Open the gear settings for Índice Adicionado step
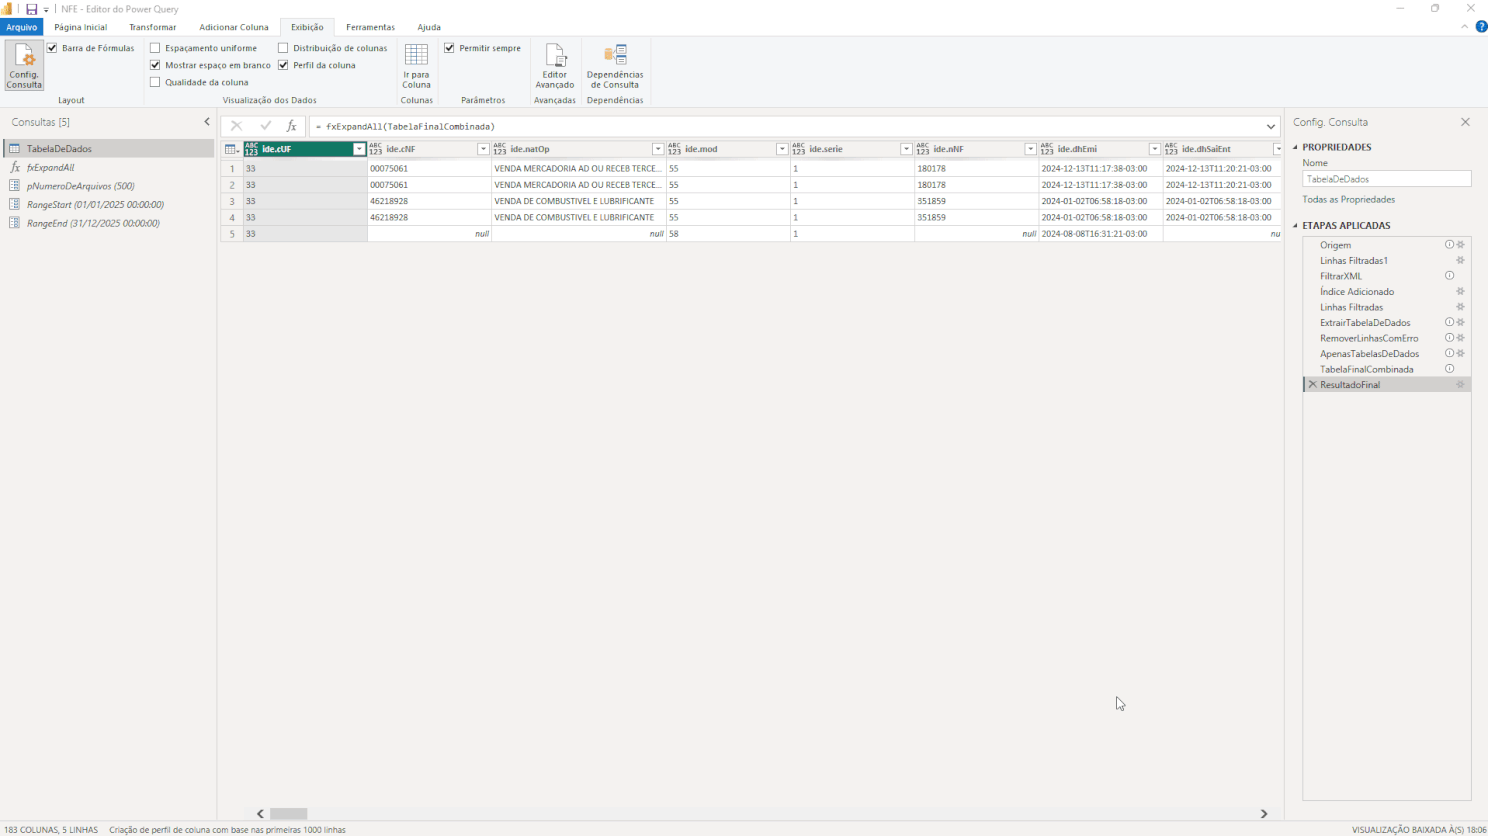The width and height of the screenshot is (1488, 836). 1459,291
